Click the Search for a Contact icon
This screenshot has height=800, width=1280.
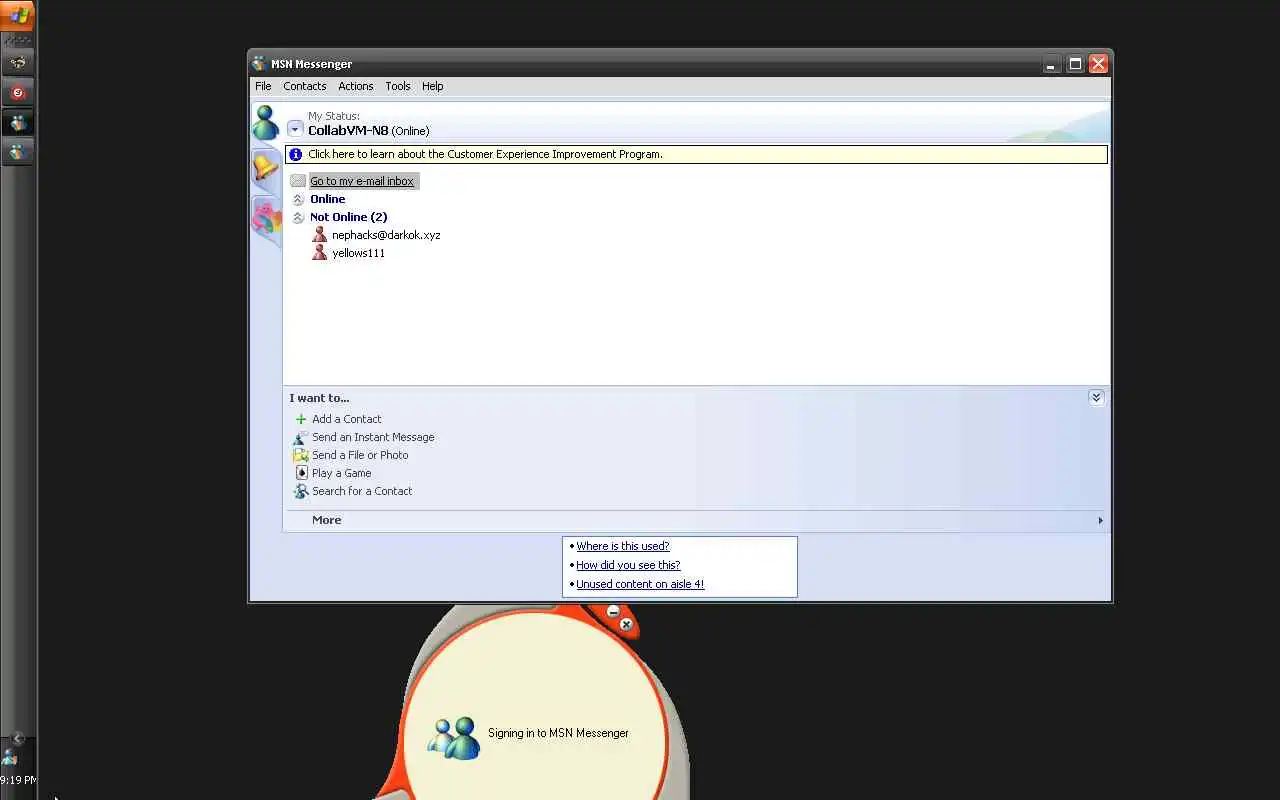click(x=300, y=491)
